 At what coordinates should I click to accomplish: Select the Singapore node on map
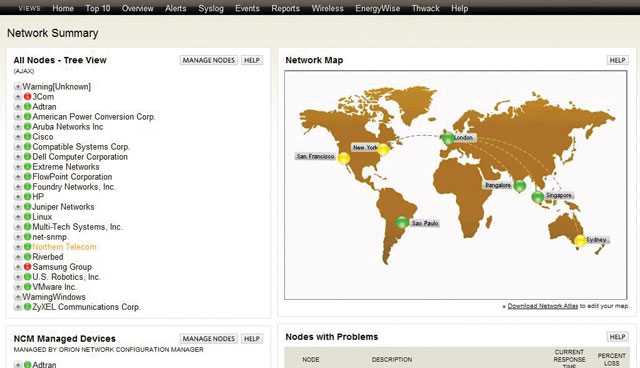coord(538,197)
